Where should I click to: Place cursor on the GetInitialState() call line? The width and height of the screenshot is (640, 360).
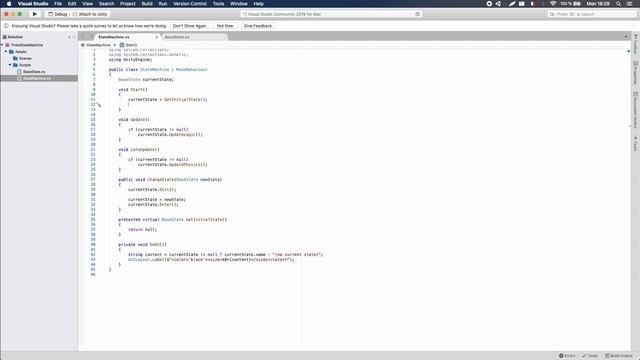coord(168,100)
